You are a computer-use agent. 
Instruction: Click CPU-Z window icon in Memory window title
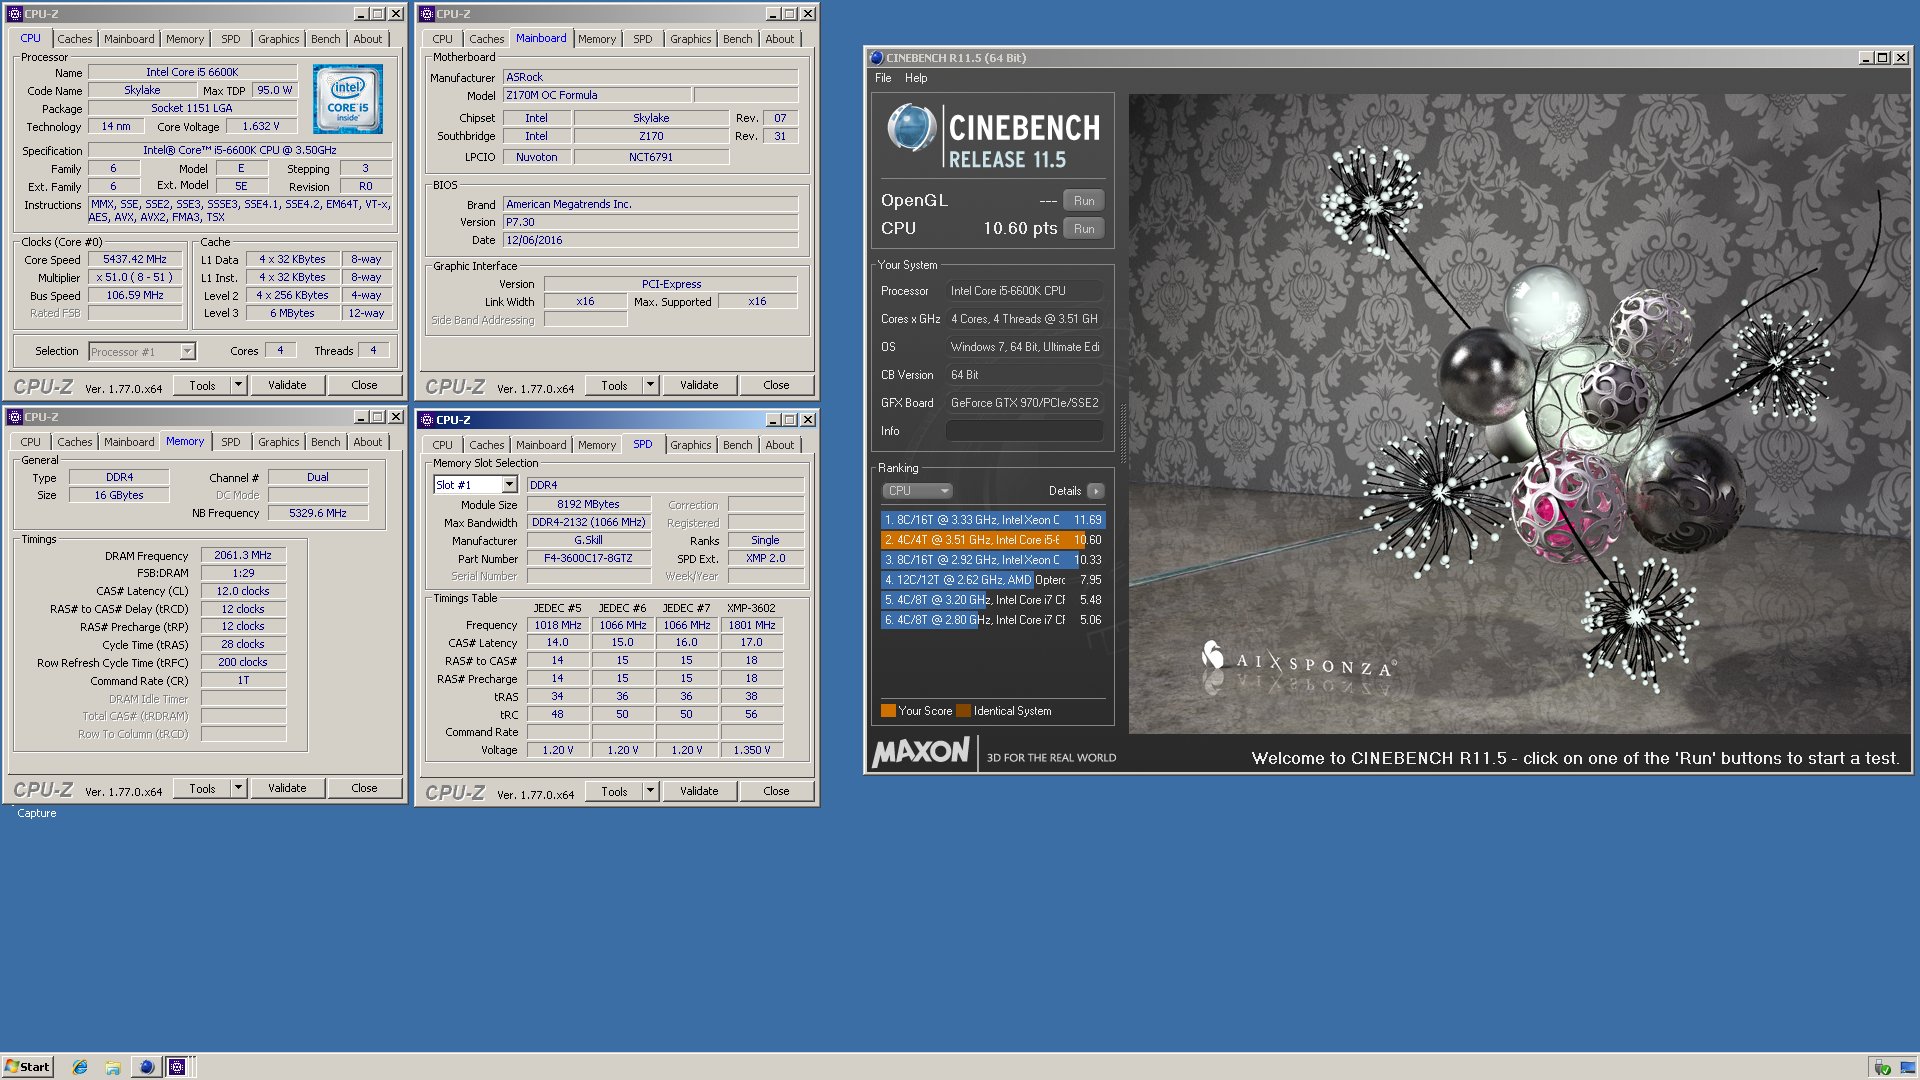(x=15, y=417)
